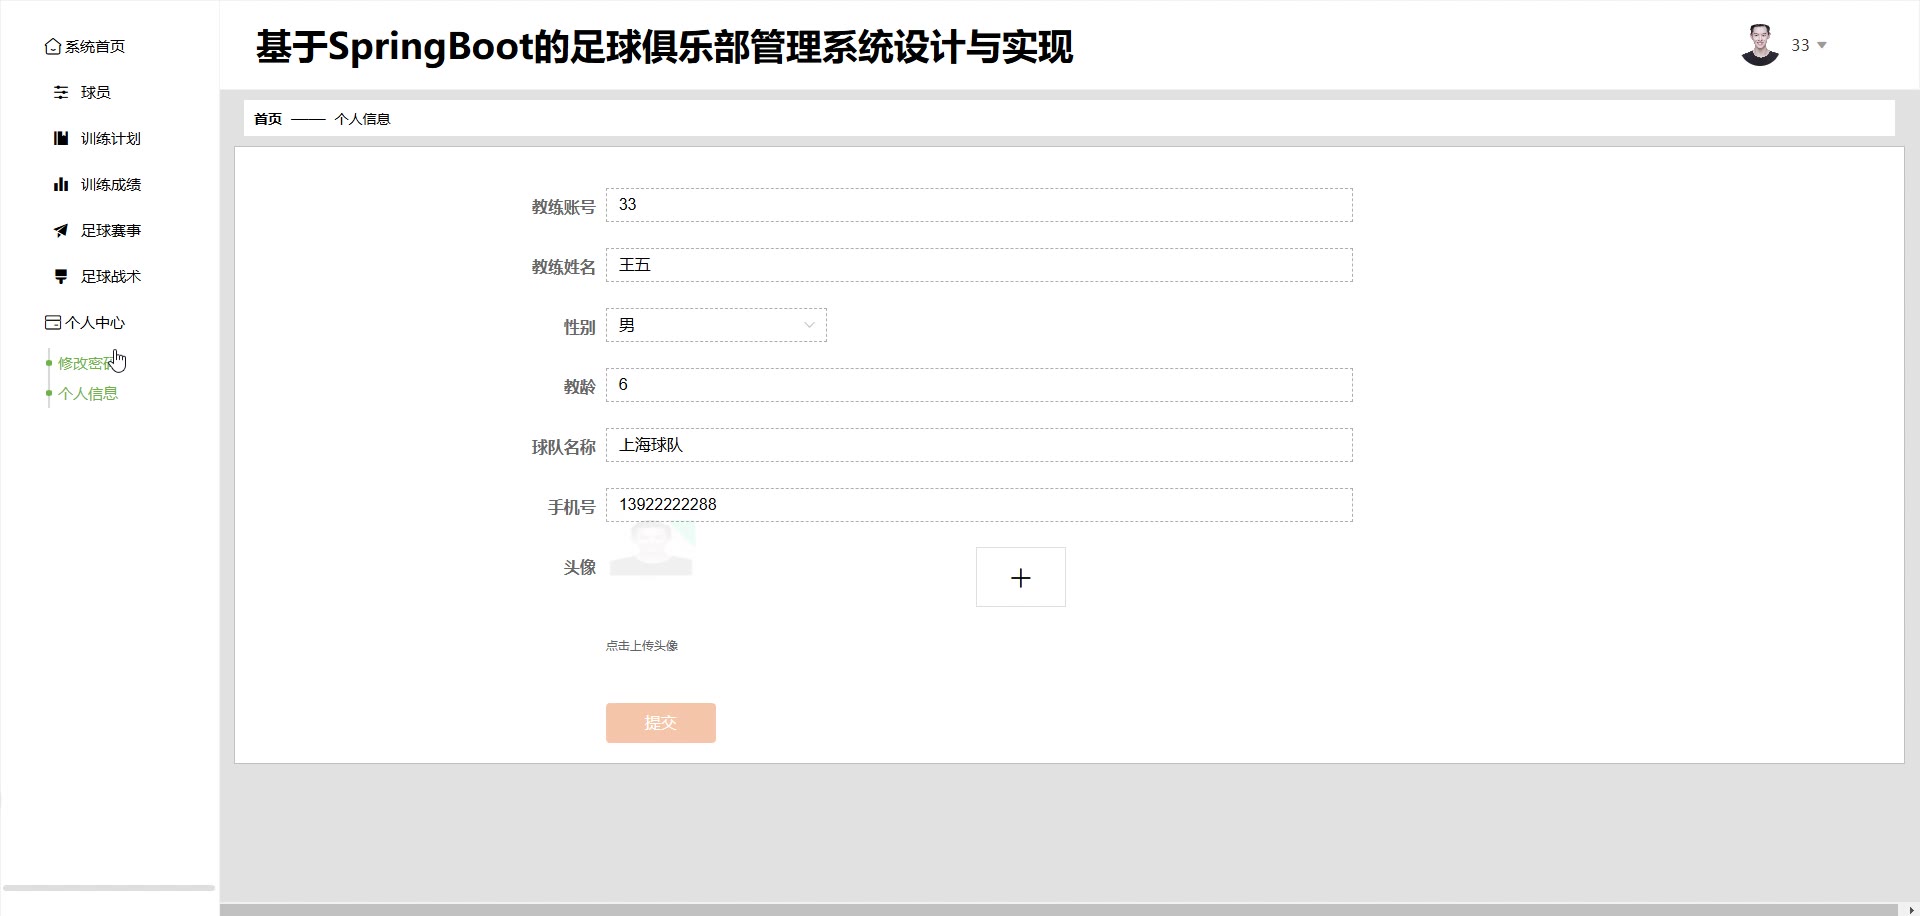Click the 教练账号 field label
1920x916 pixels.
(x=564, y=207)
